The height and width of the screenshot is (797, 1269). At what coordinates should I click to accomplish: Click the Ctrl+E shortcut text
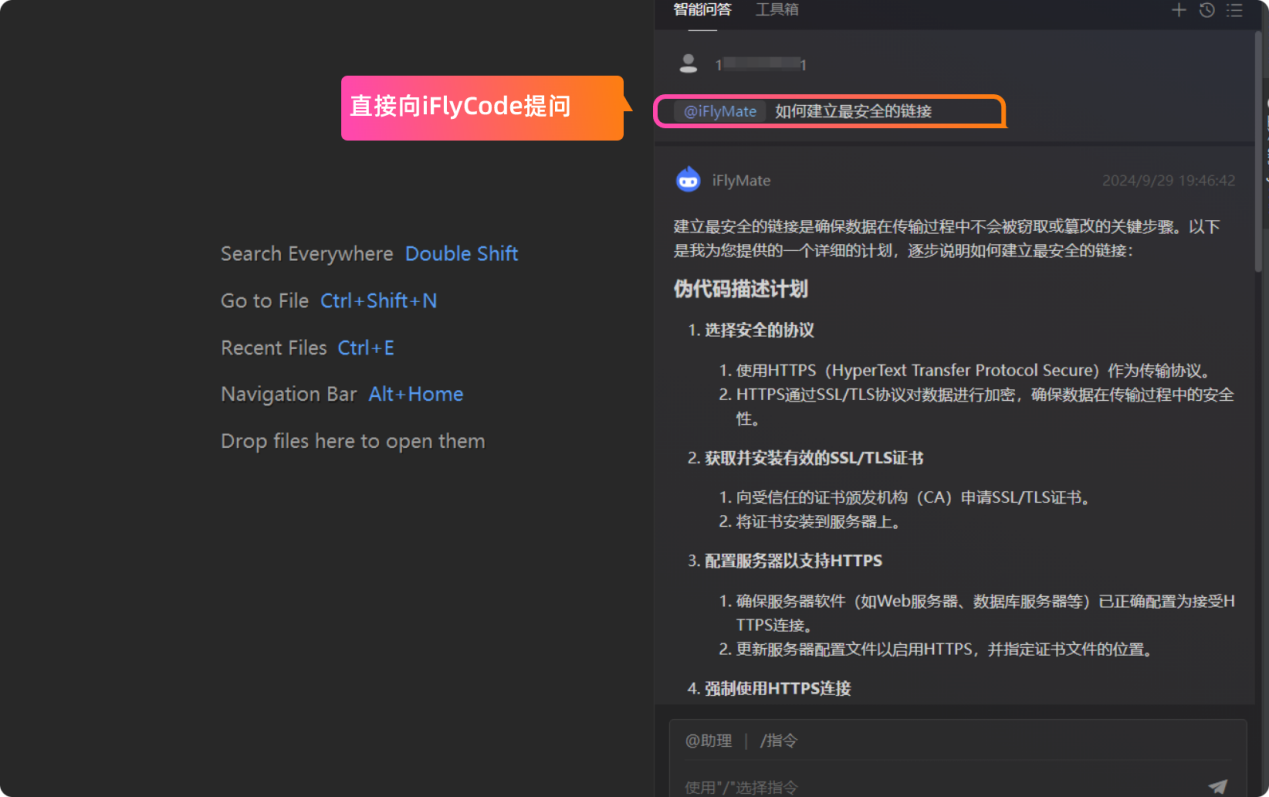click(366, 348)
